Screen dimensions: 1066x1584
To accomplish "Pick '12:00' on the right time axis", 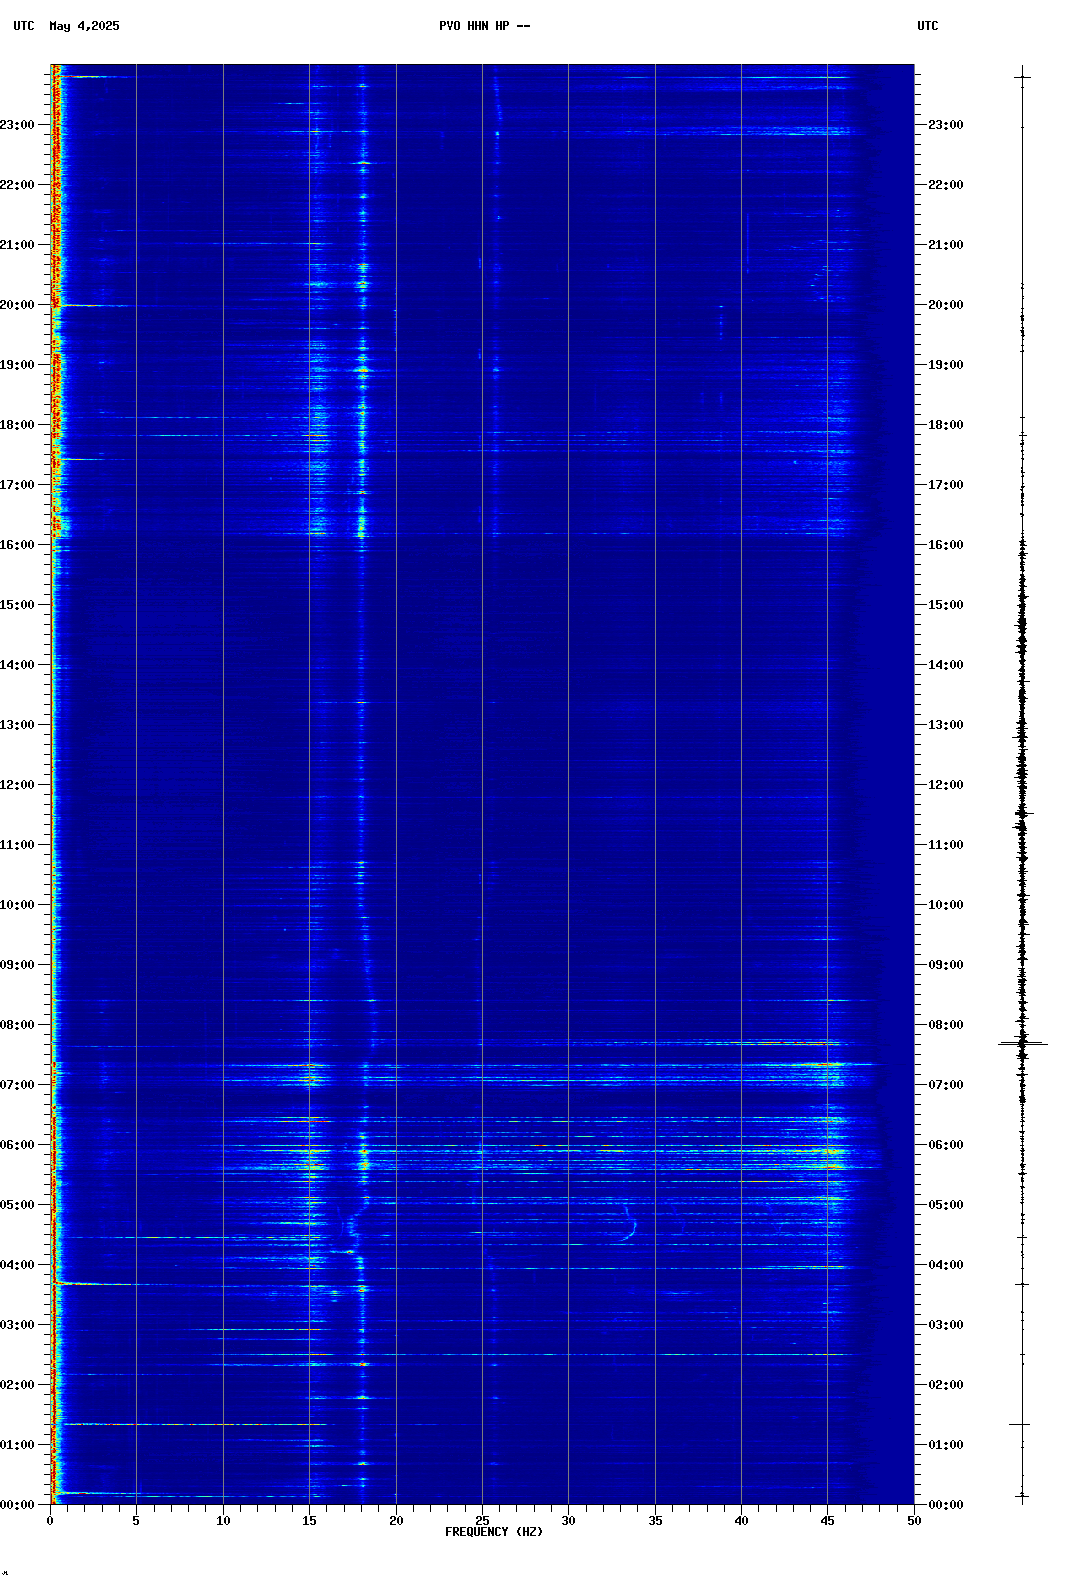I will (946, 785).
